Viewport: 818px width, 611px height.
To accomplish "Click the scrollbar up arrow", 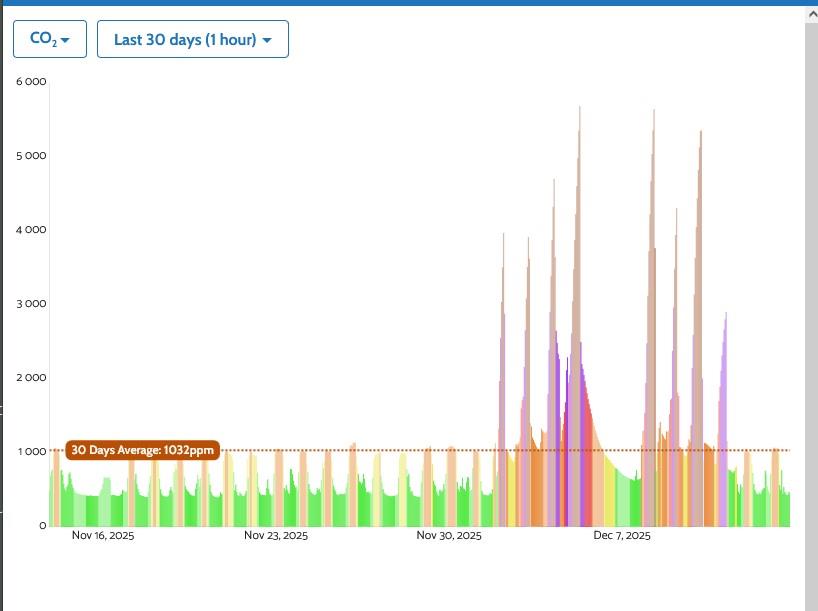I will tap(811, 15).
